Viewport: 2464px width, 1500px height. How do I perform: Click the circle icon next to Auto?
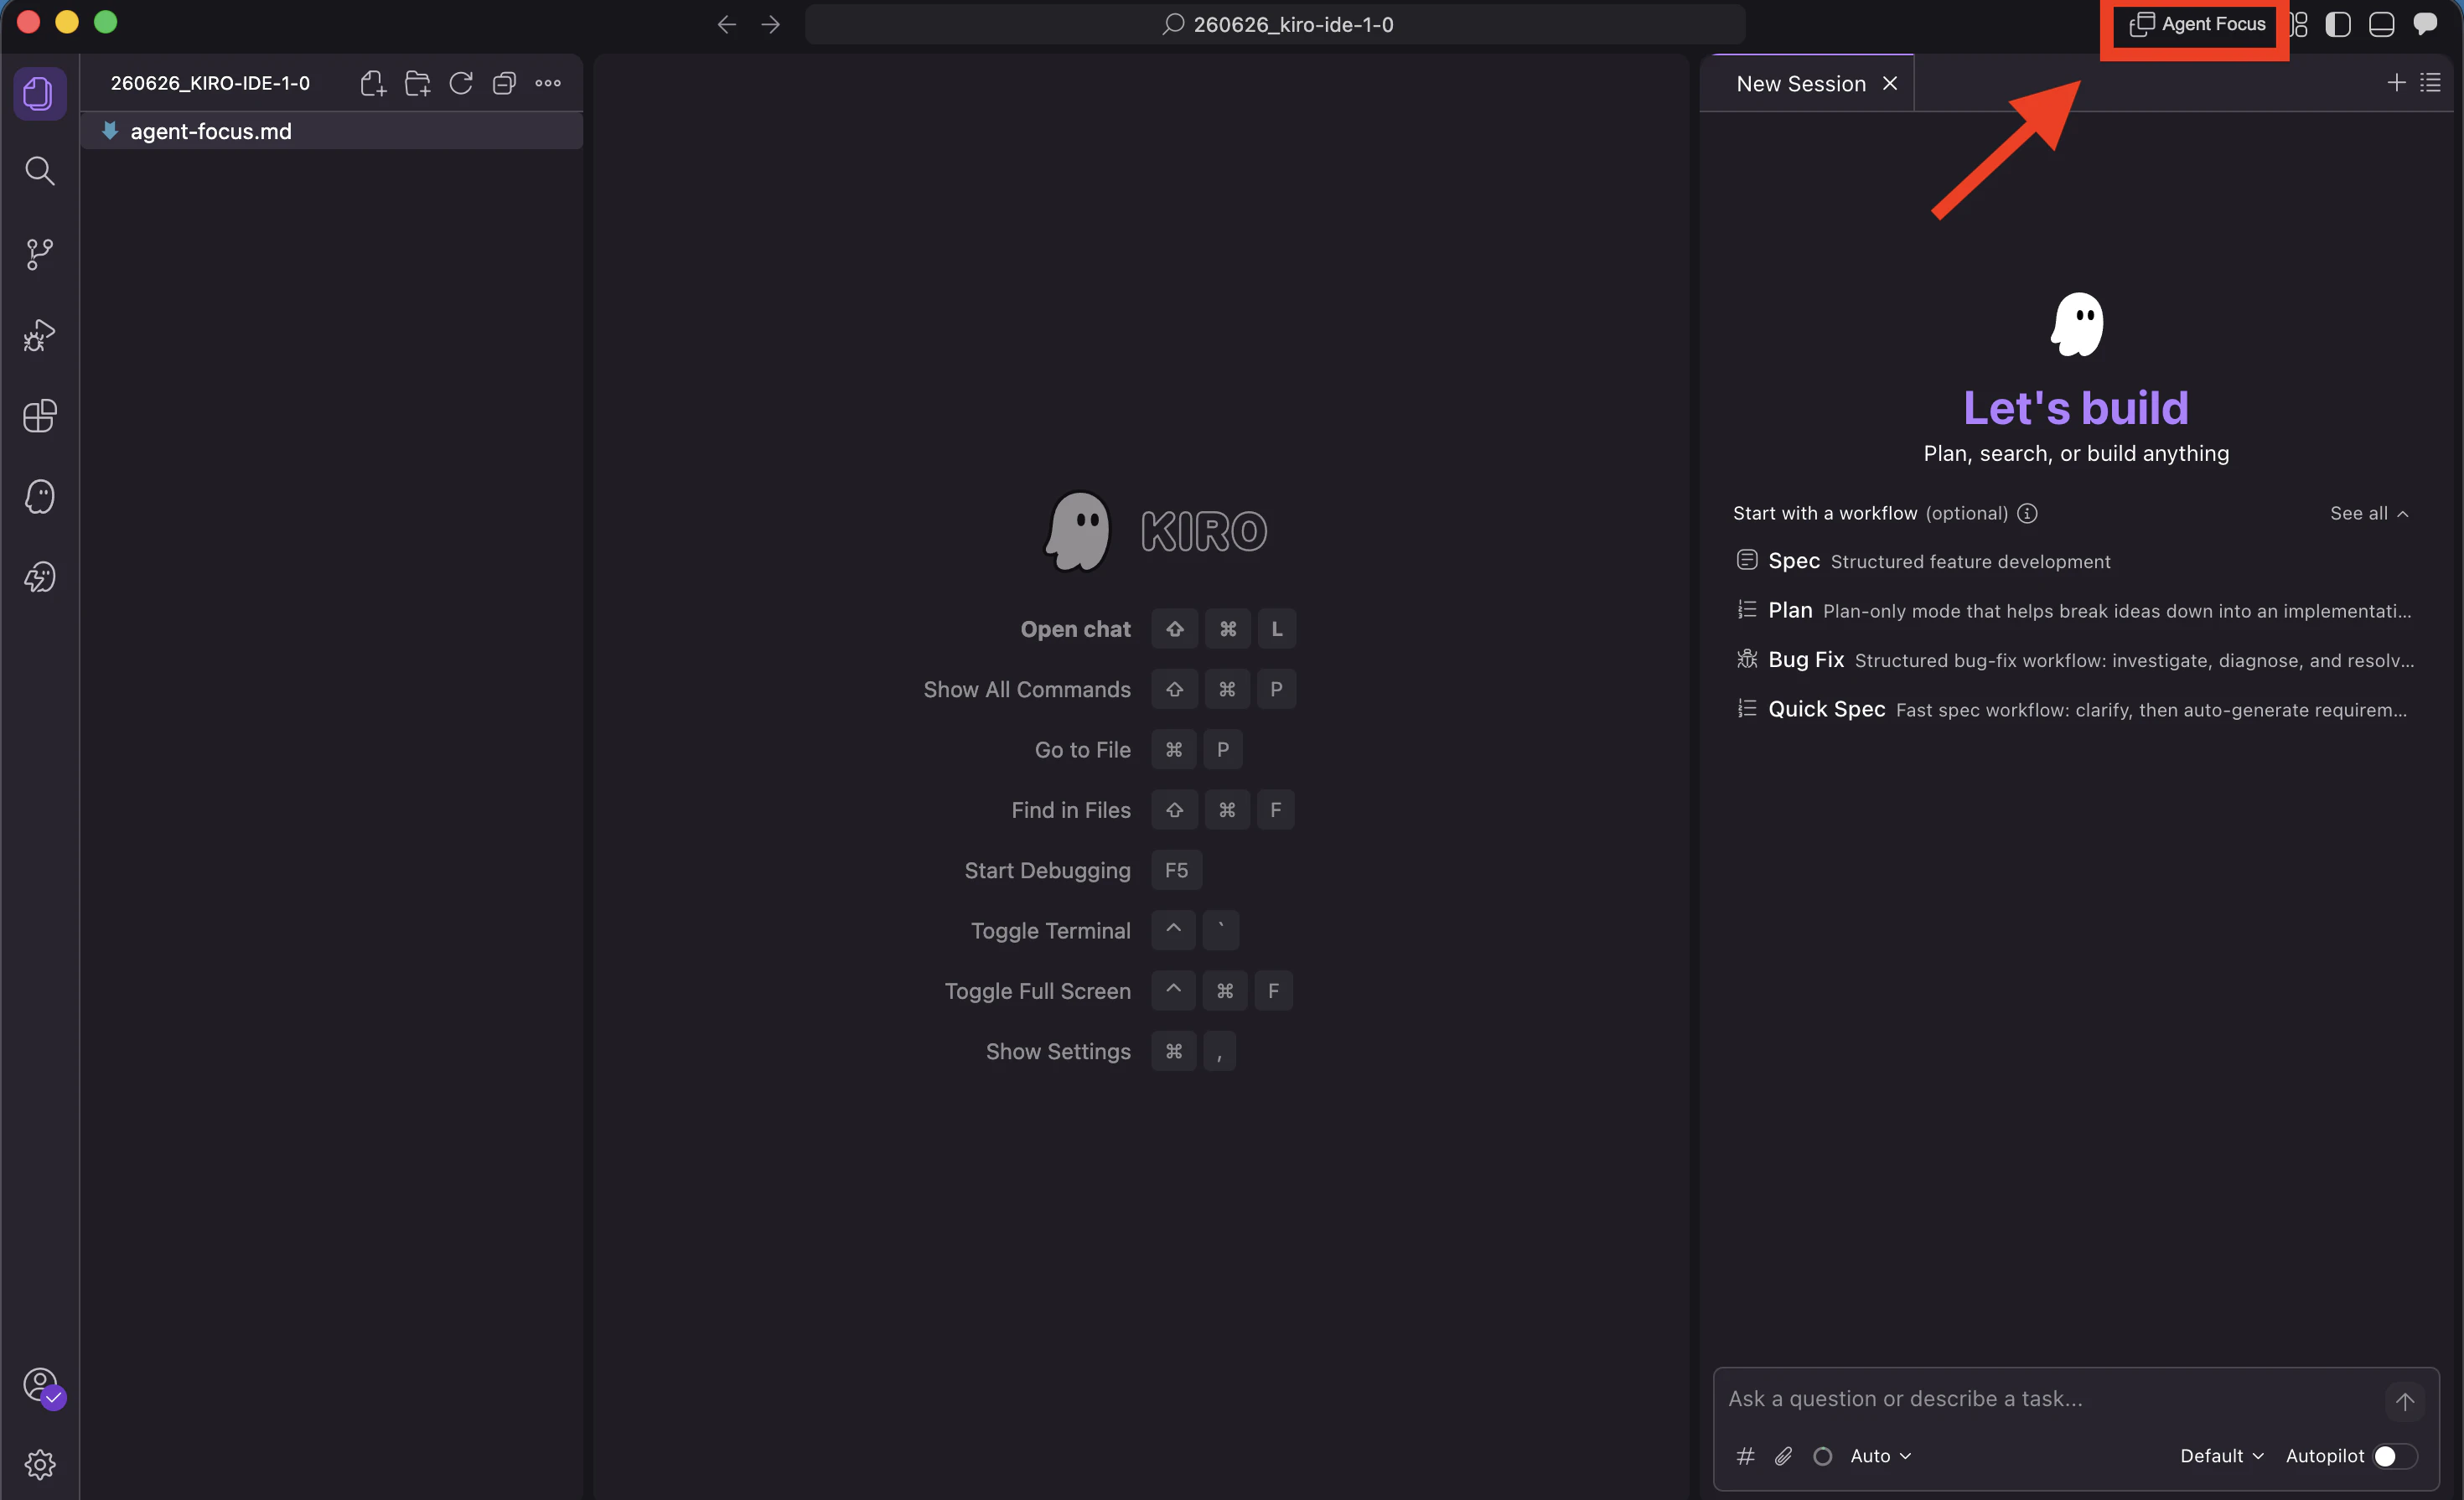click(1823, 1456)
